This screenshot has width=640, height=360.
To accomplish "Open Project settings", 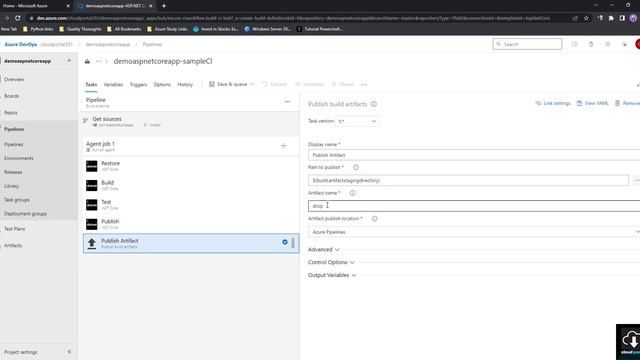I will click(20, 352).
